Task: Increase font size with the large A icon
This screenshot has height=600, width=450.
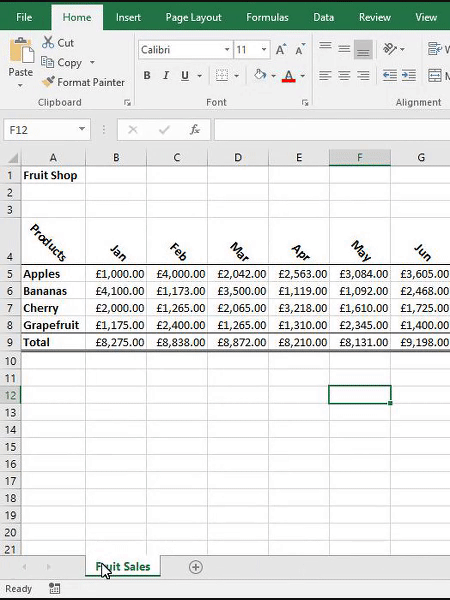Action: coord(281,50)
